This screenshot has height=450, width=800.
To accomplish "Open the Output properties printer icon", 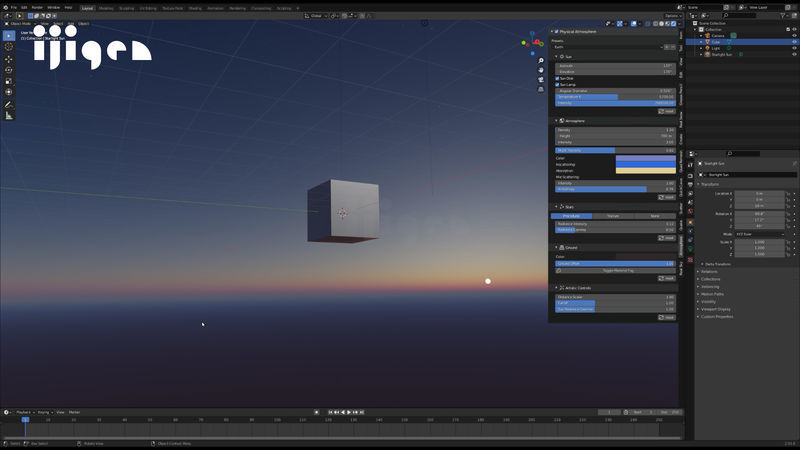I will (690, 185).
